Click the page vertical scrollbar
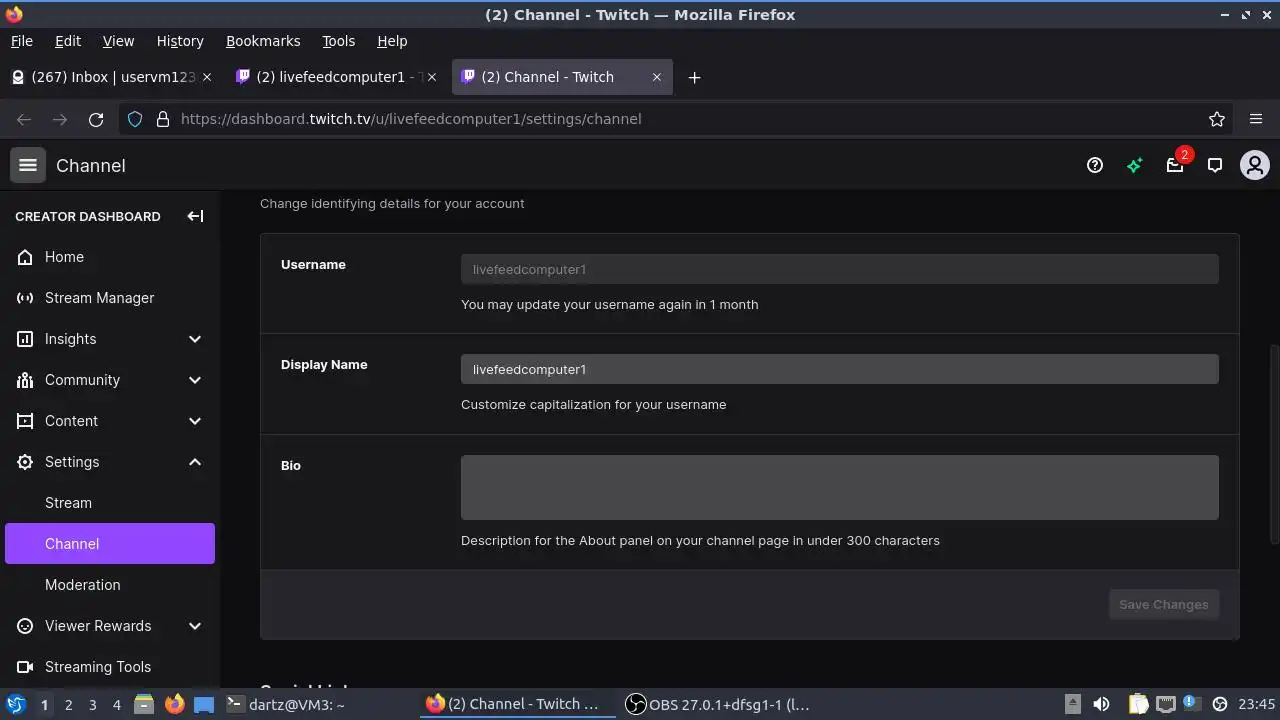Screen dimensions: 1280x720 click(x=1274, y=444)
